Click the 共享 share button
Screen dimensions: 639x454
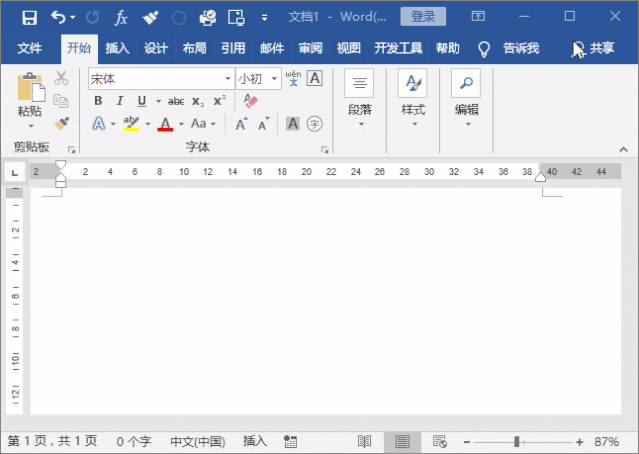(593, 48)
